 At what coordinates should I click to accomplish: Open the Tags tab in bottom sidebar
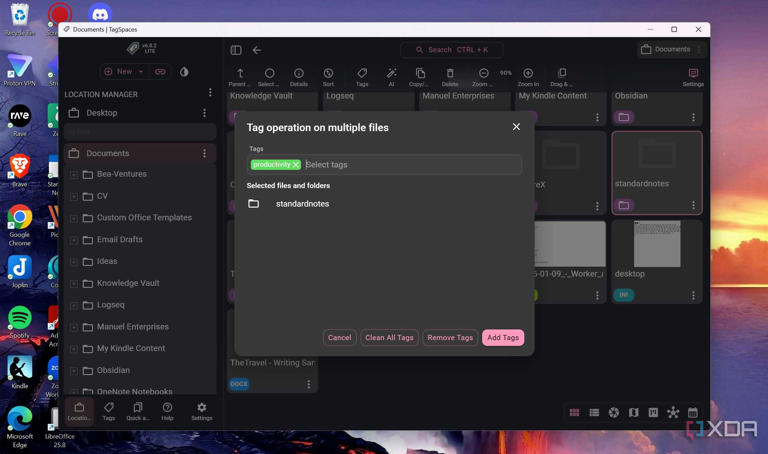pyautogui.click(x=109, y=411)
